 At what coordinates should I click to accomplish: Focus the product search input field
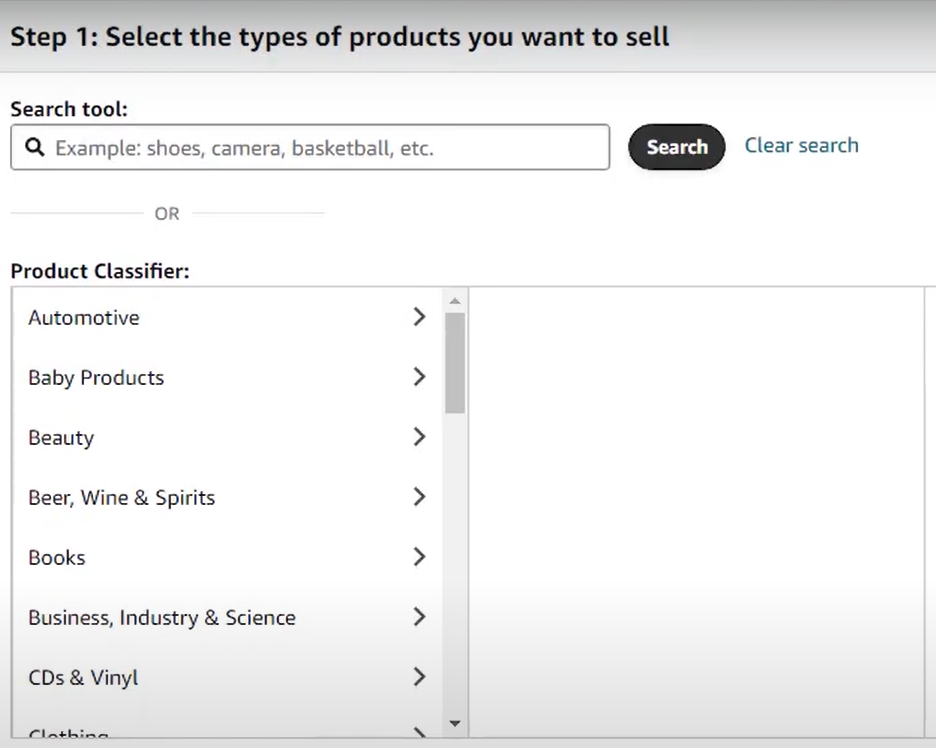pyautogui.click(x=310, y=147)
